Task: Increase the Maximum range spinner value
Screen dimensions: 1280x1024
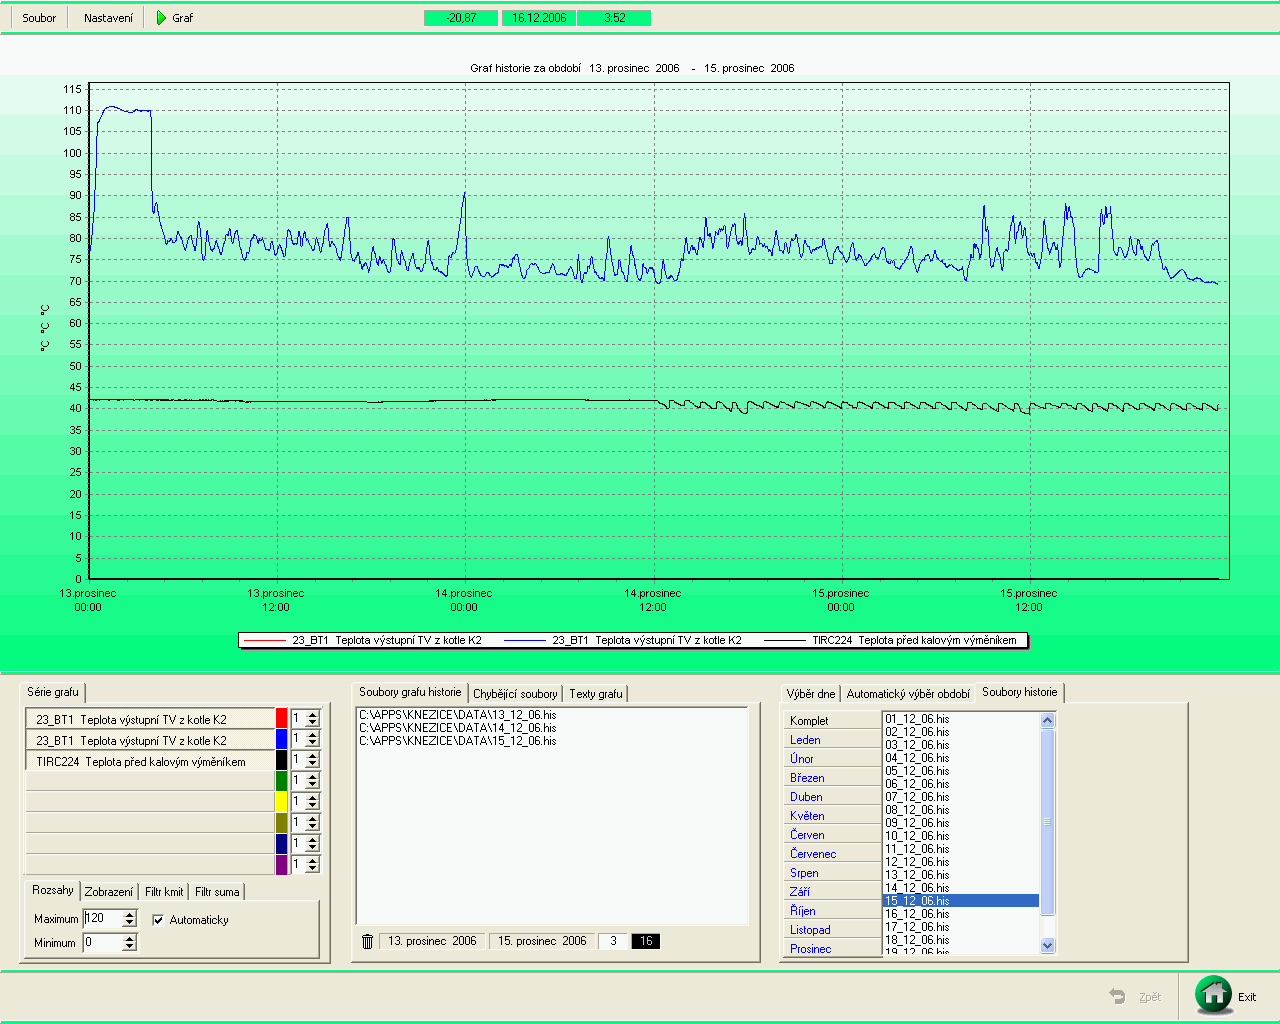Action: 129,914
